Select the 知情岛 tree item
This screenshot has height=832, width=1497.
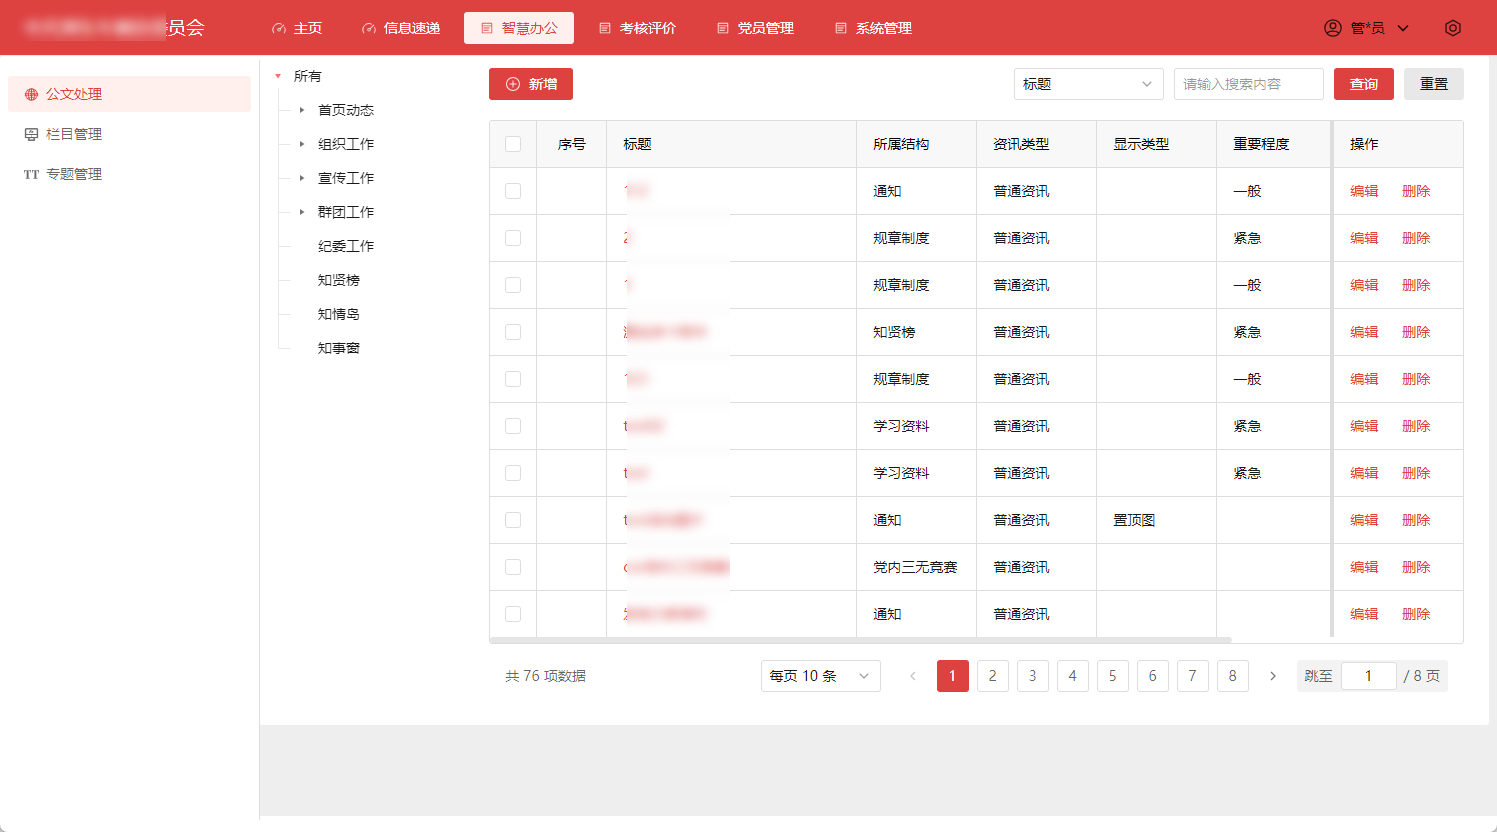pyautogui.click(x=339, y=314)
